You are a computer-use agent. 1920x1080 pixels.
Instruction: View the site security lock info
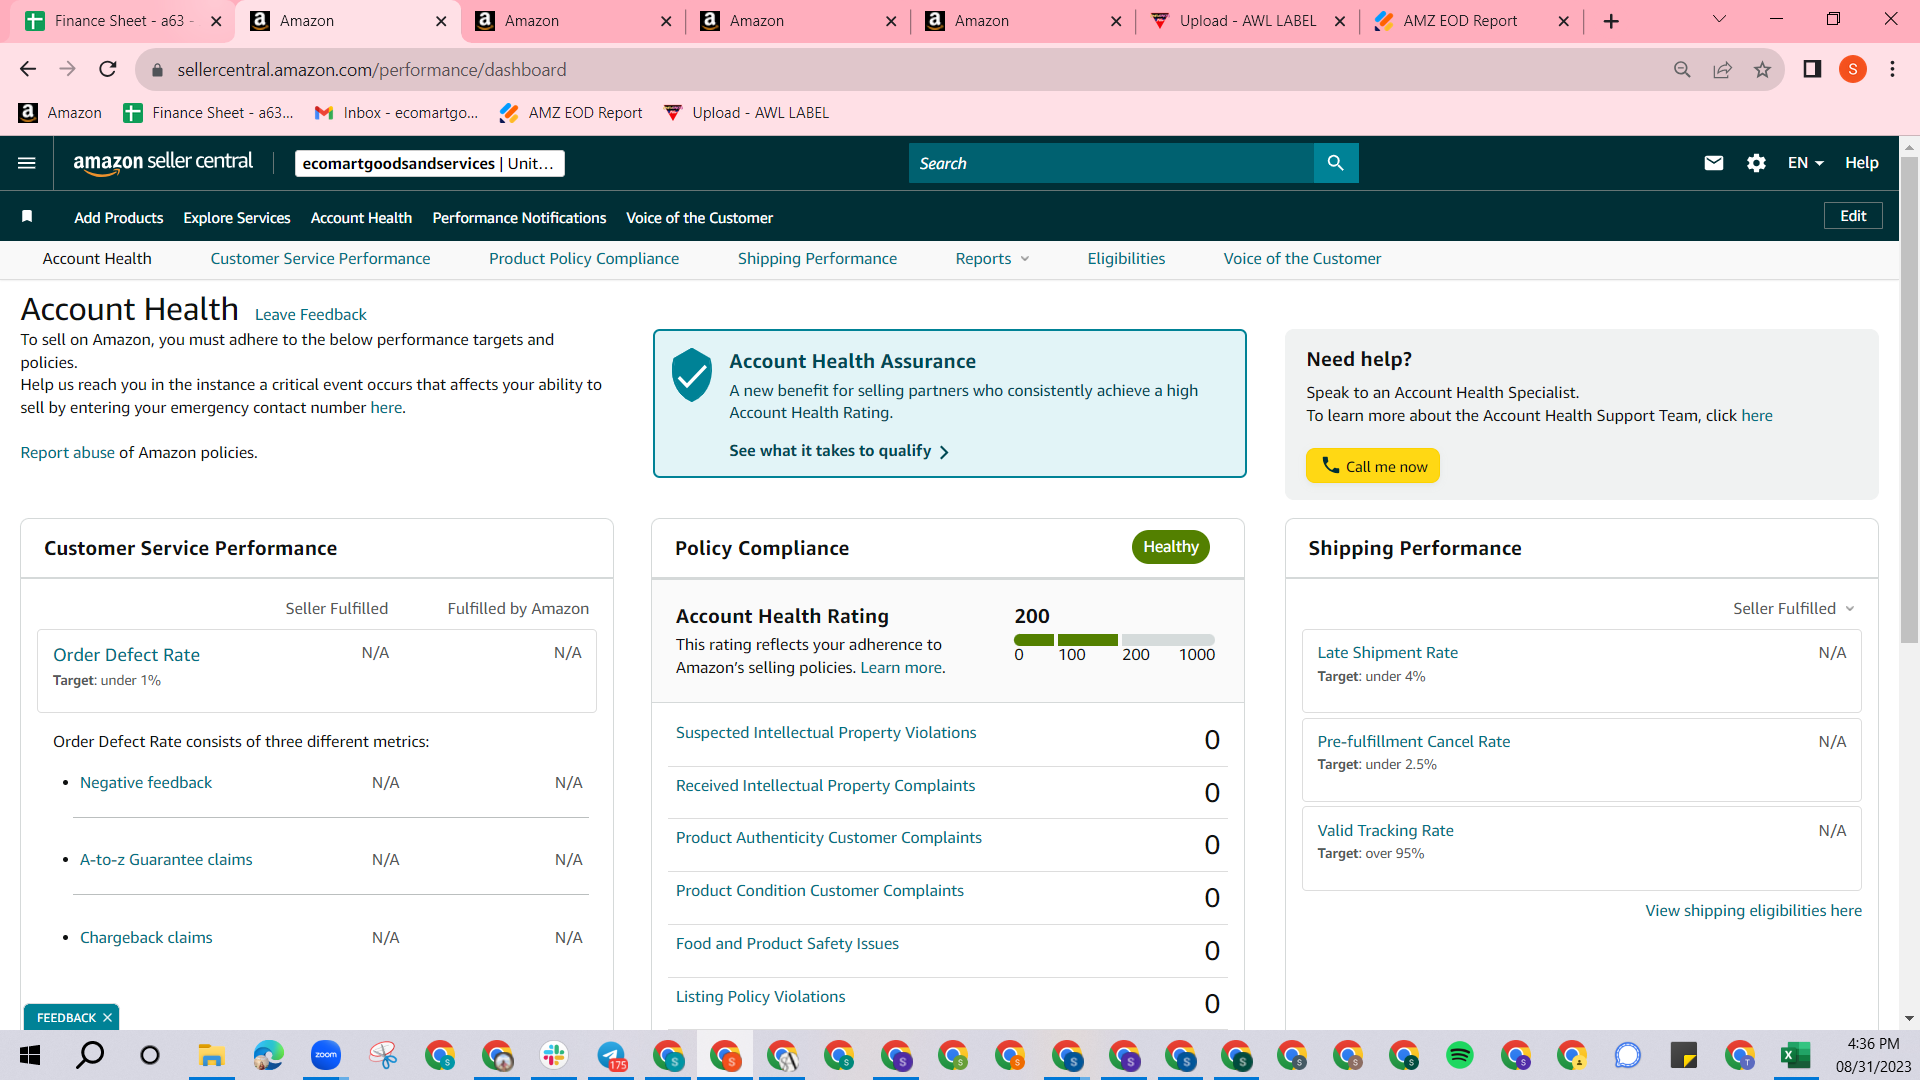tap(157, 70)
